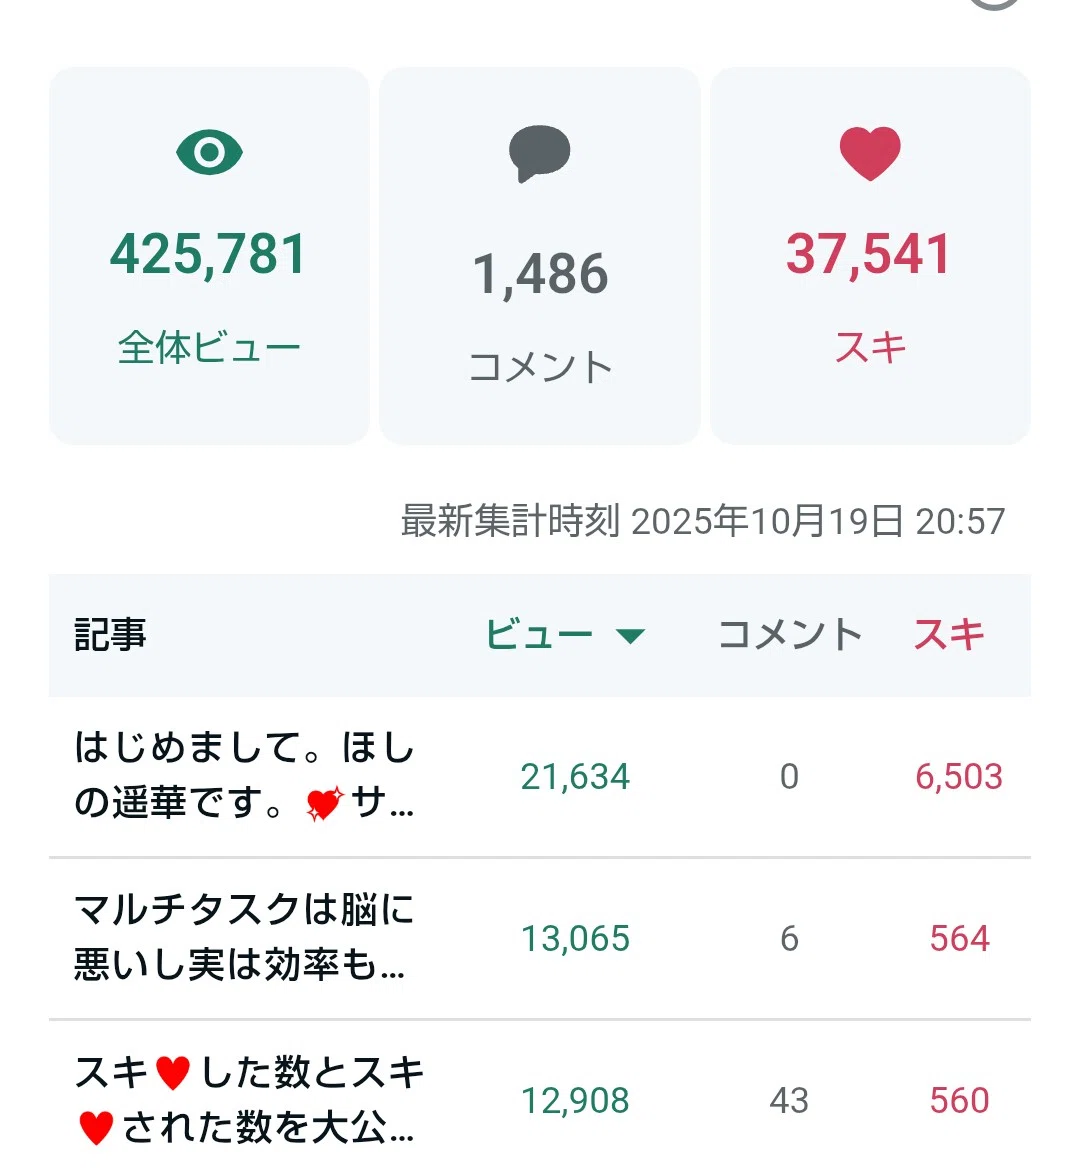This screenshot has width=1080, height=1173.
Task: Click the 37,541 likes count
Action: point(869,254)
